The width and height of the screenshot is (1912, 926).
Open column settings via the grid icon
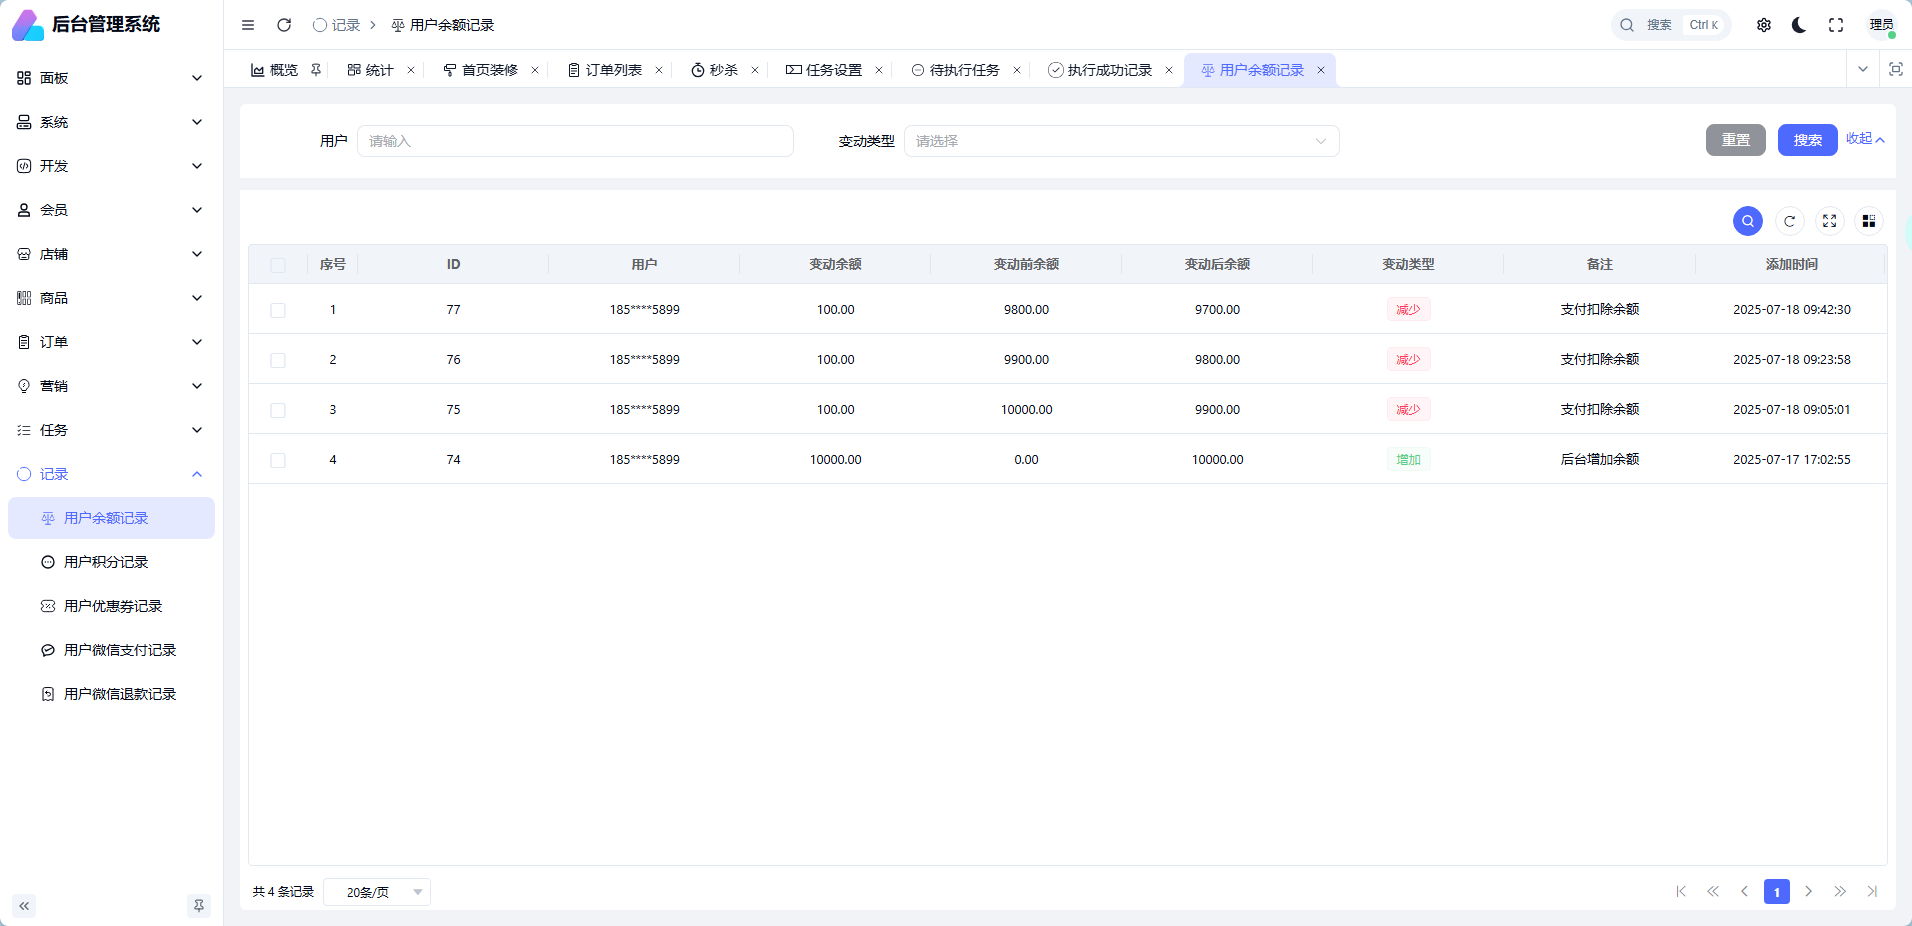click(x=1869, y=221)
